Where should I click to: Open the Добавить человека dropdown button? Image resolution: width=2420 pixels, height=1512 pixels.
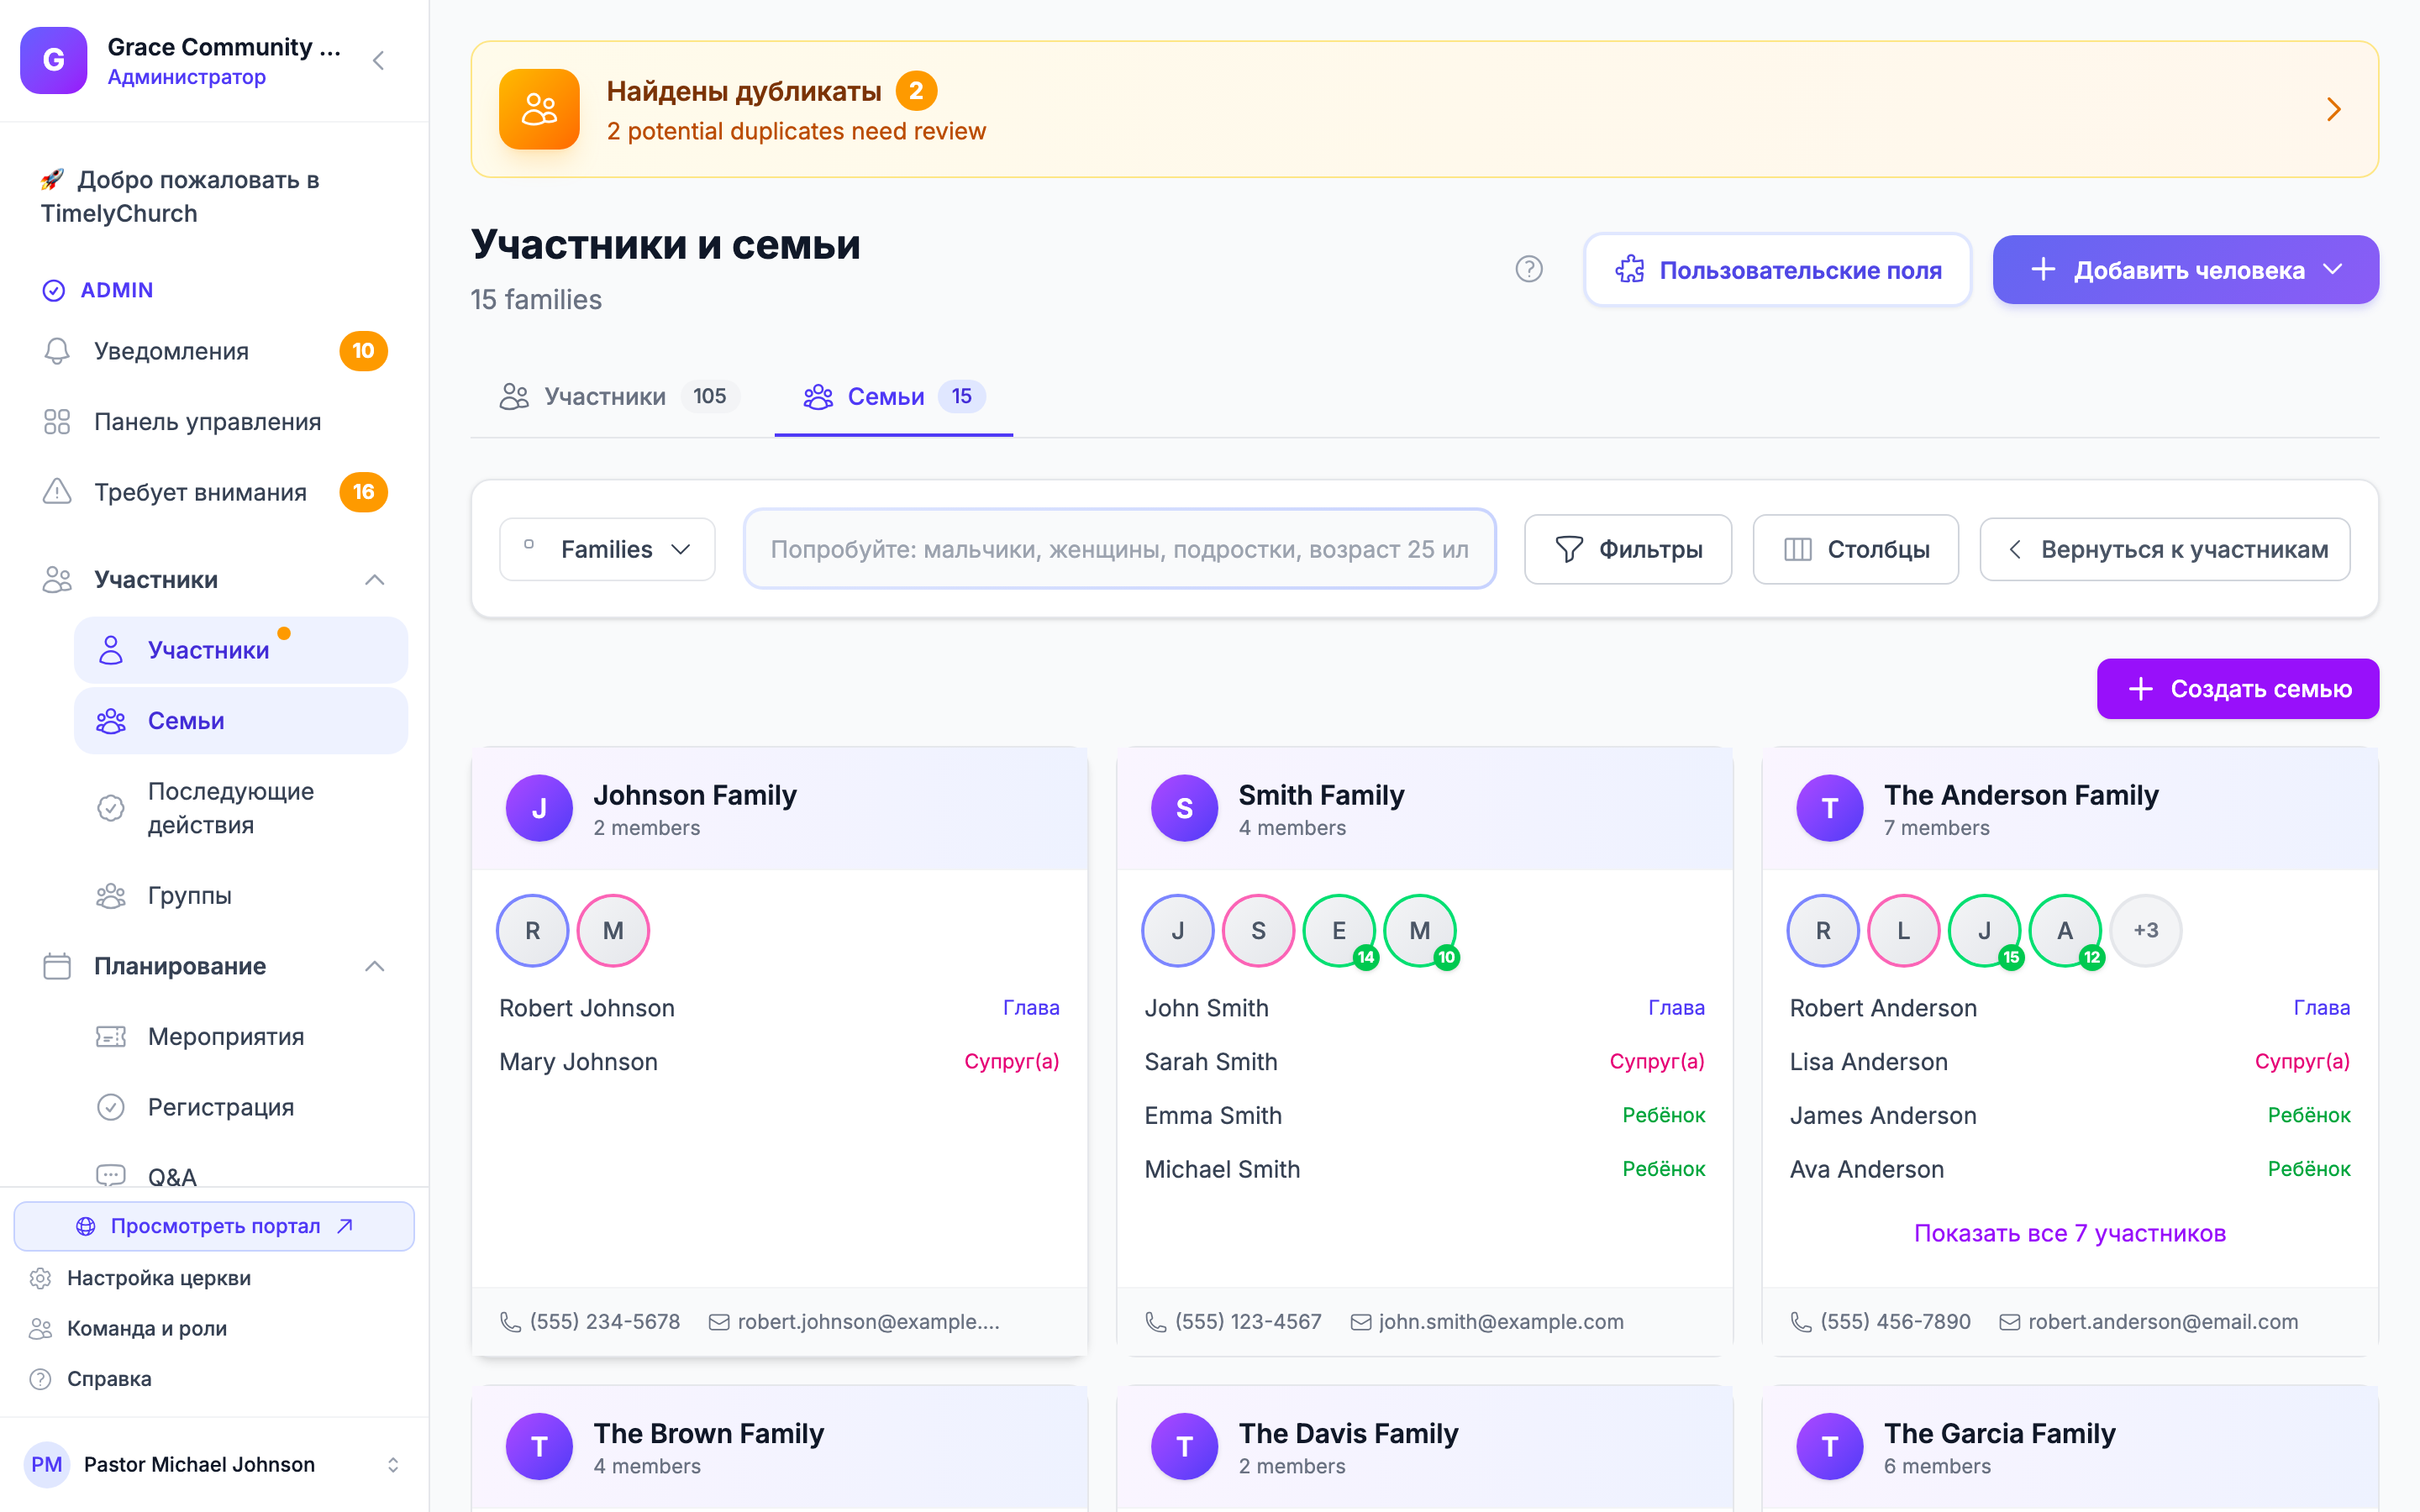click(x=2185, y=270)
